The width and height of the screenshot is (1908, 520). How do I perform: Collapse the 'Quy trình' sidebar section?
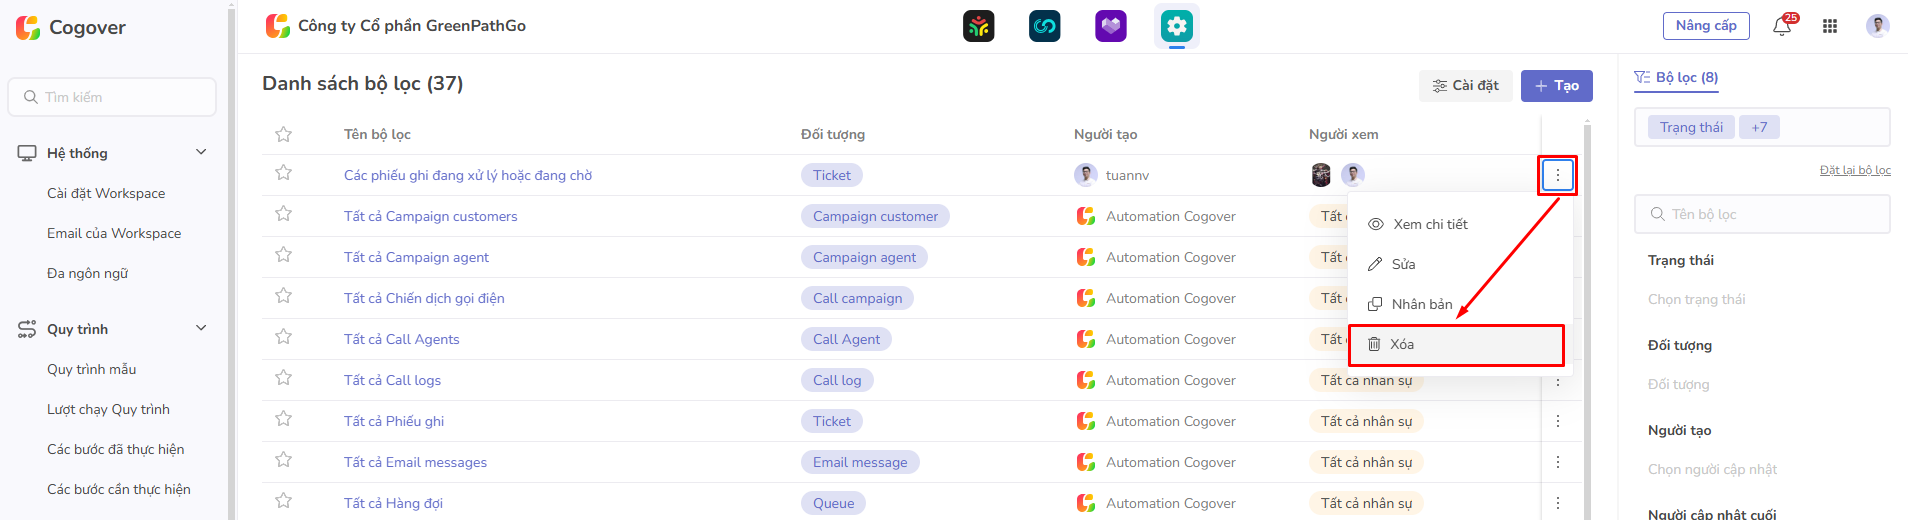coord(201,329)
